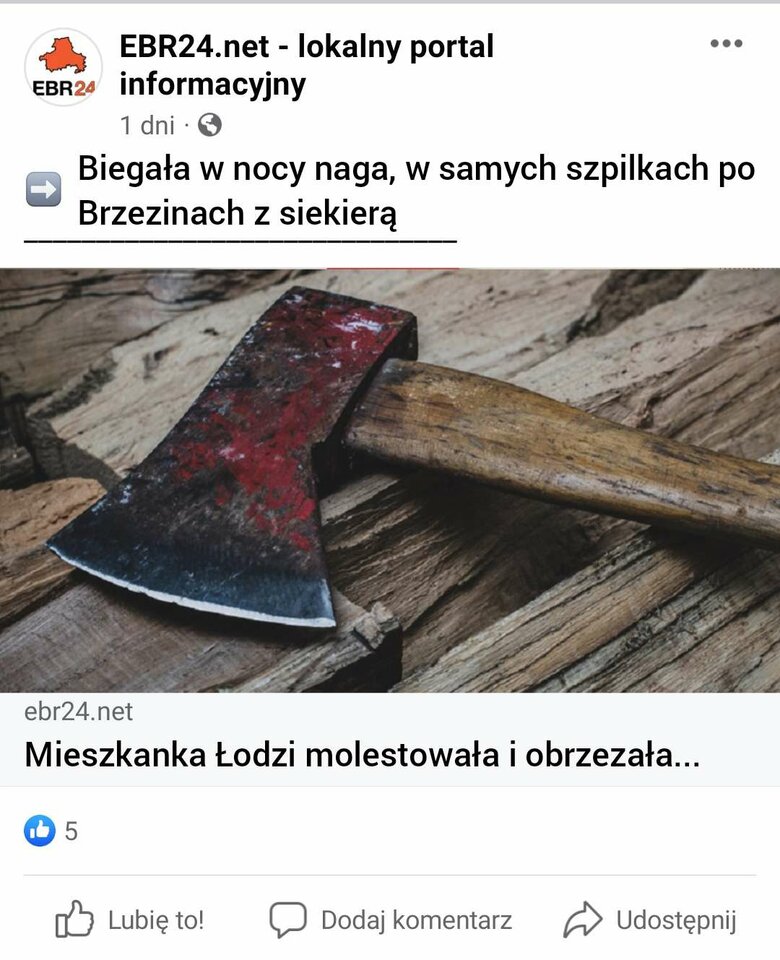Click the thumbs-up outline icon

click(x=74, y=919)
